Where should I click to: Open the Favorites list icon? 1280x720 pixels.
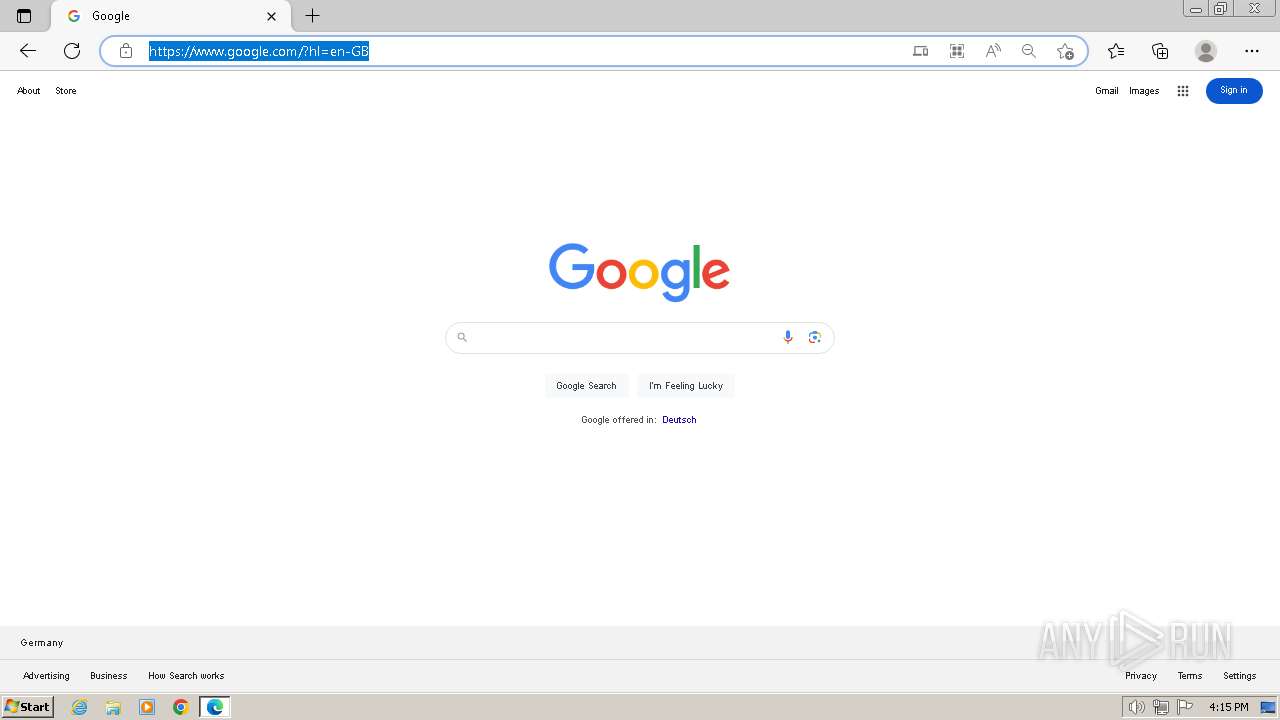tap(1116, 51)
